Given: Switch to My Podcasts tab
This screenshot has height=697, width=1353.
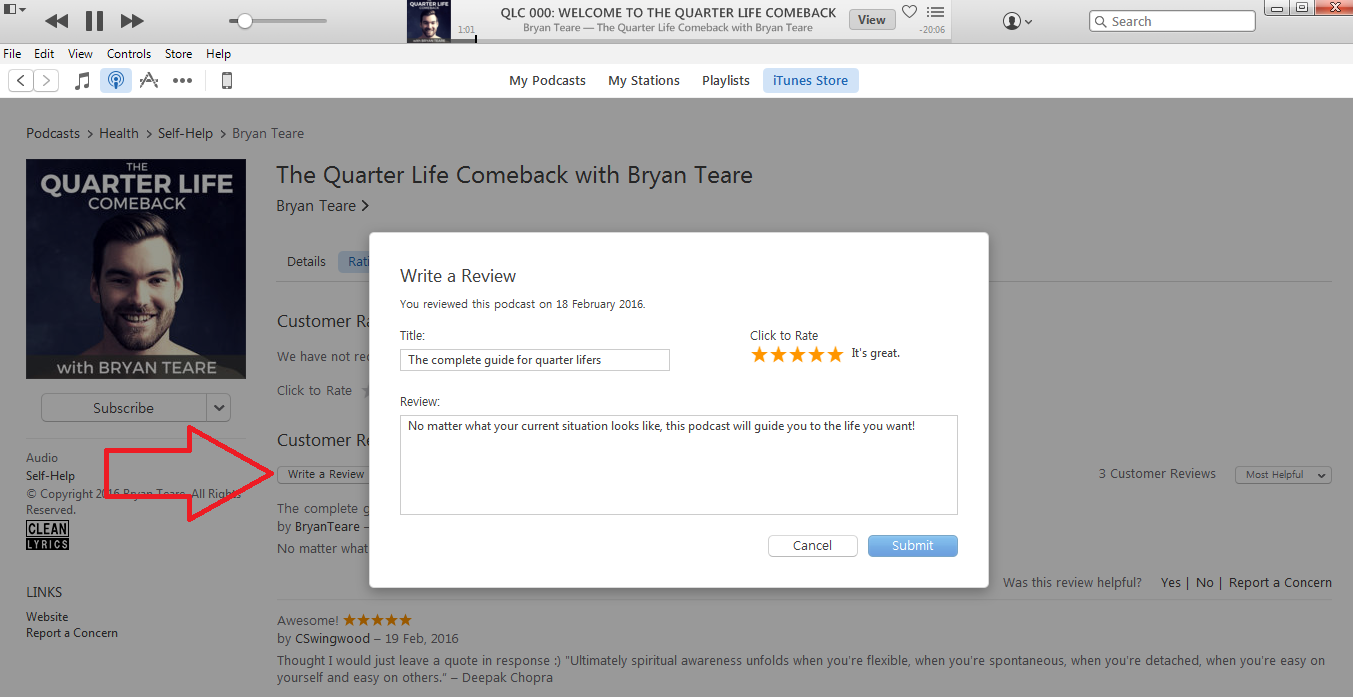Looking at the screenshot, I should [x=547, y=81].
